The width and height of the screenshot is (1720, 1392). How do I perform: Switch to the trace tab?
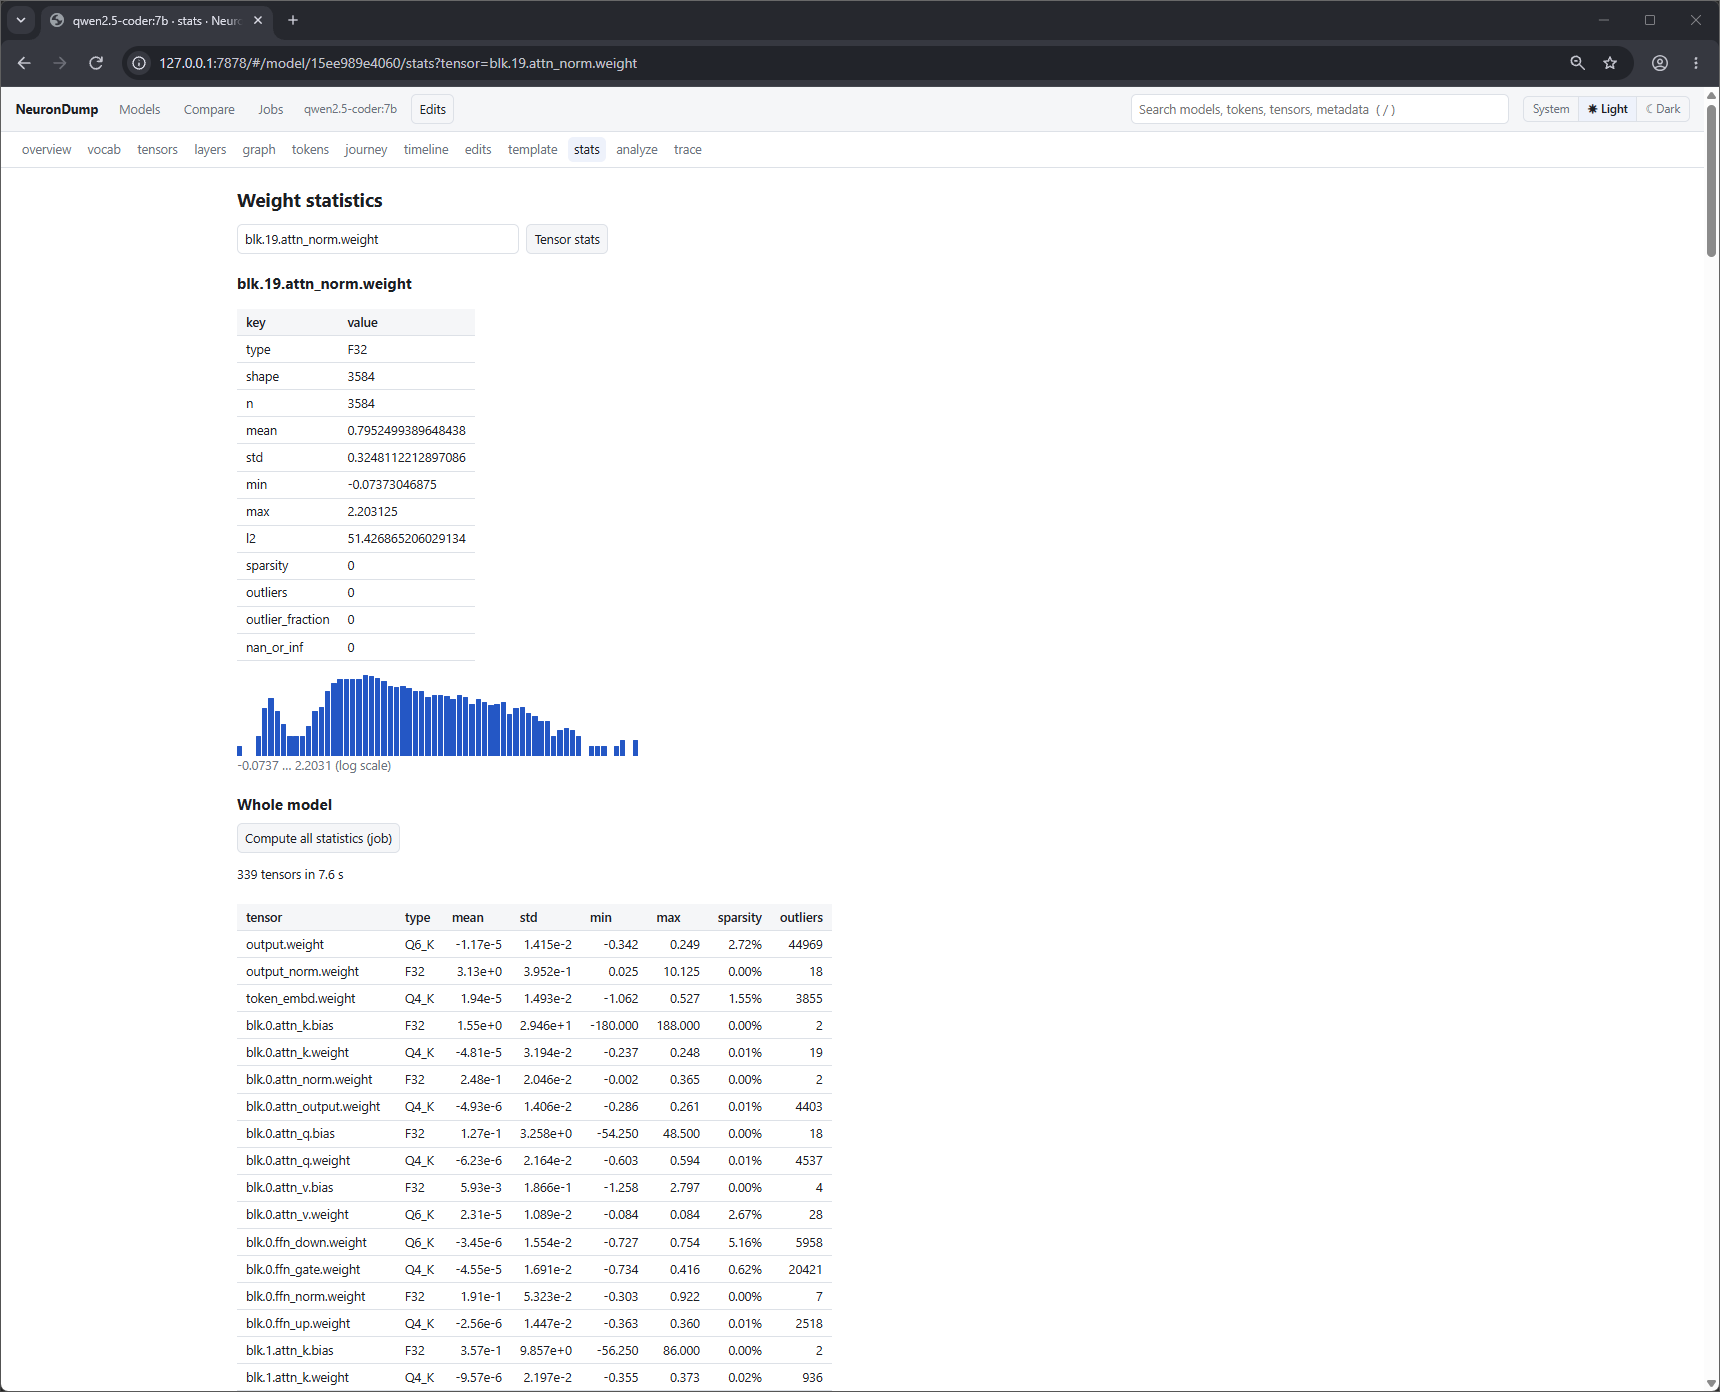tap(688, 150)
